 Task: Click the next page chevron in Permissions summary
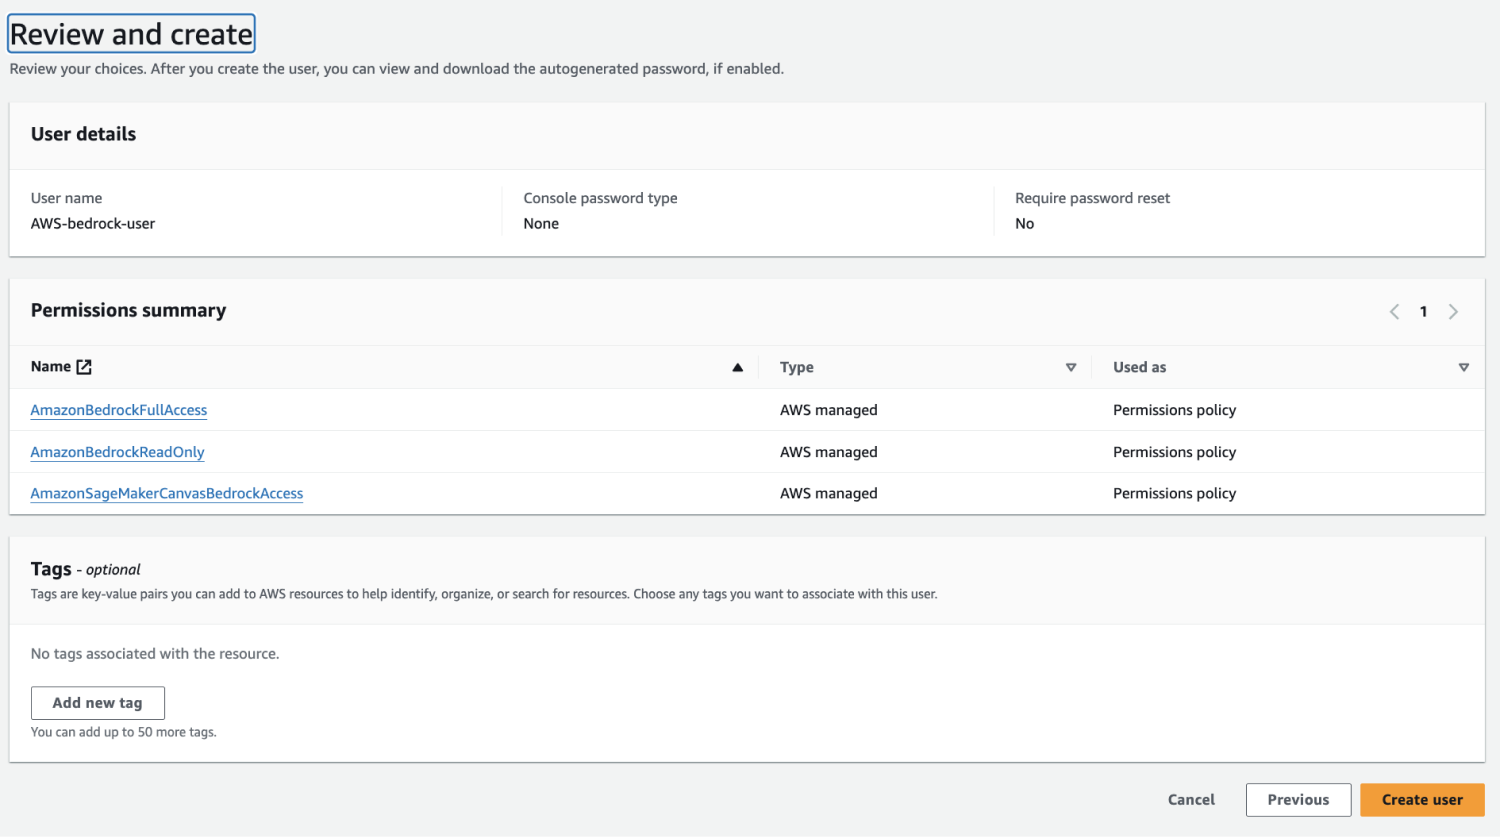(1453, 311)
